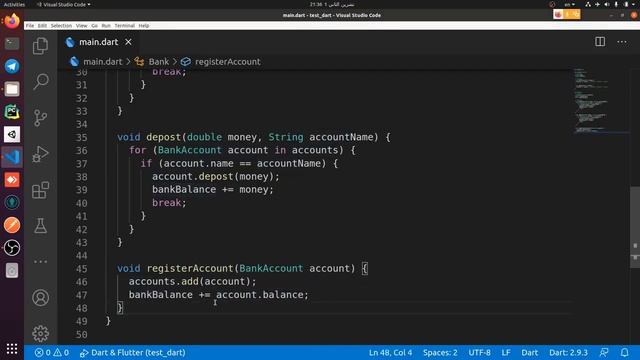Select the main.dart editor tab
This screenshot has height=360, width=640.
click(98, 42)
